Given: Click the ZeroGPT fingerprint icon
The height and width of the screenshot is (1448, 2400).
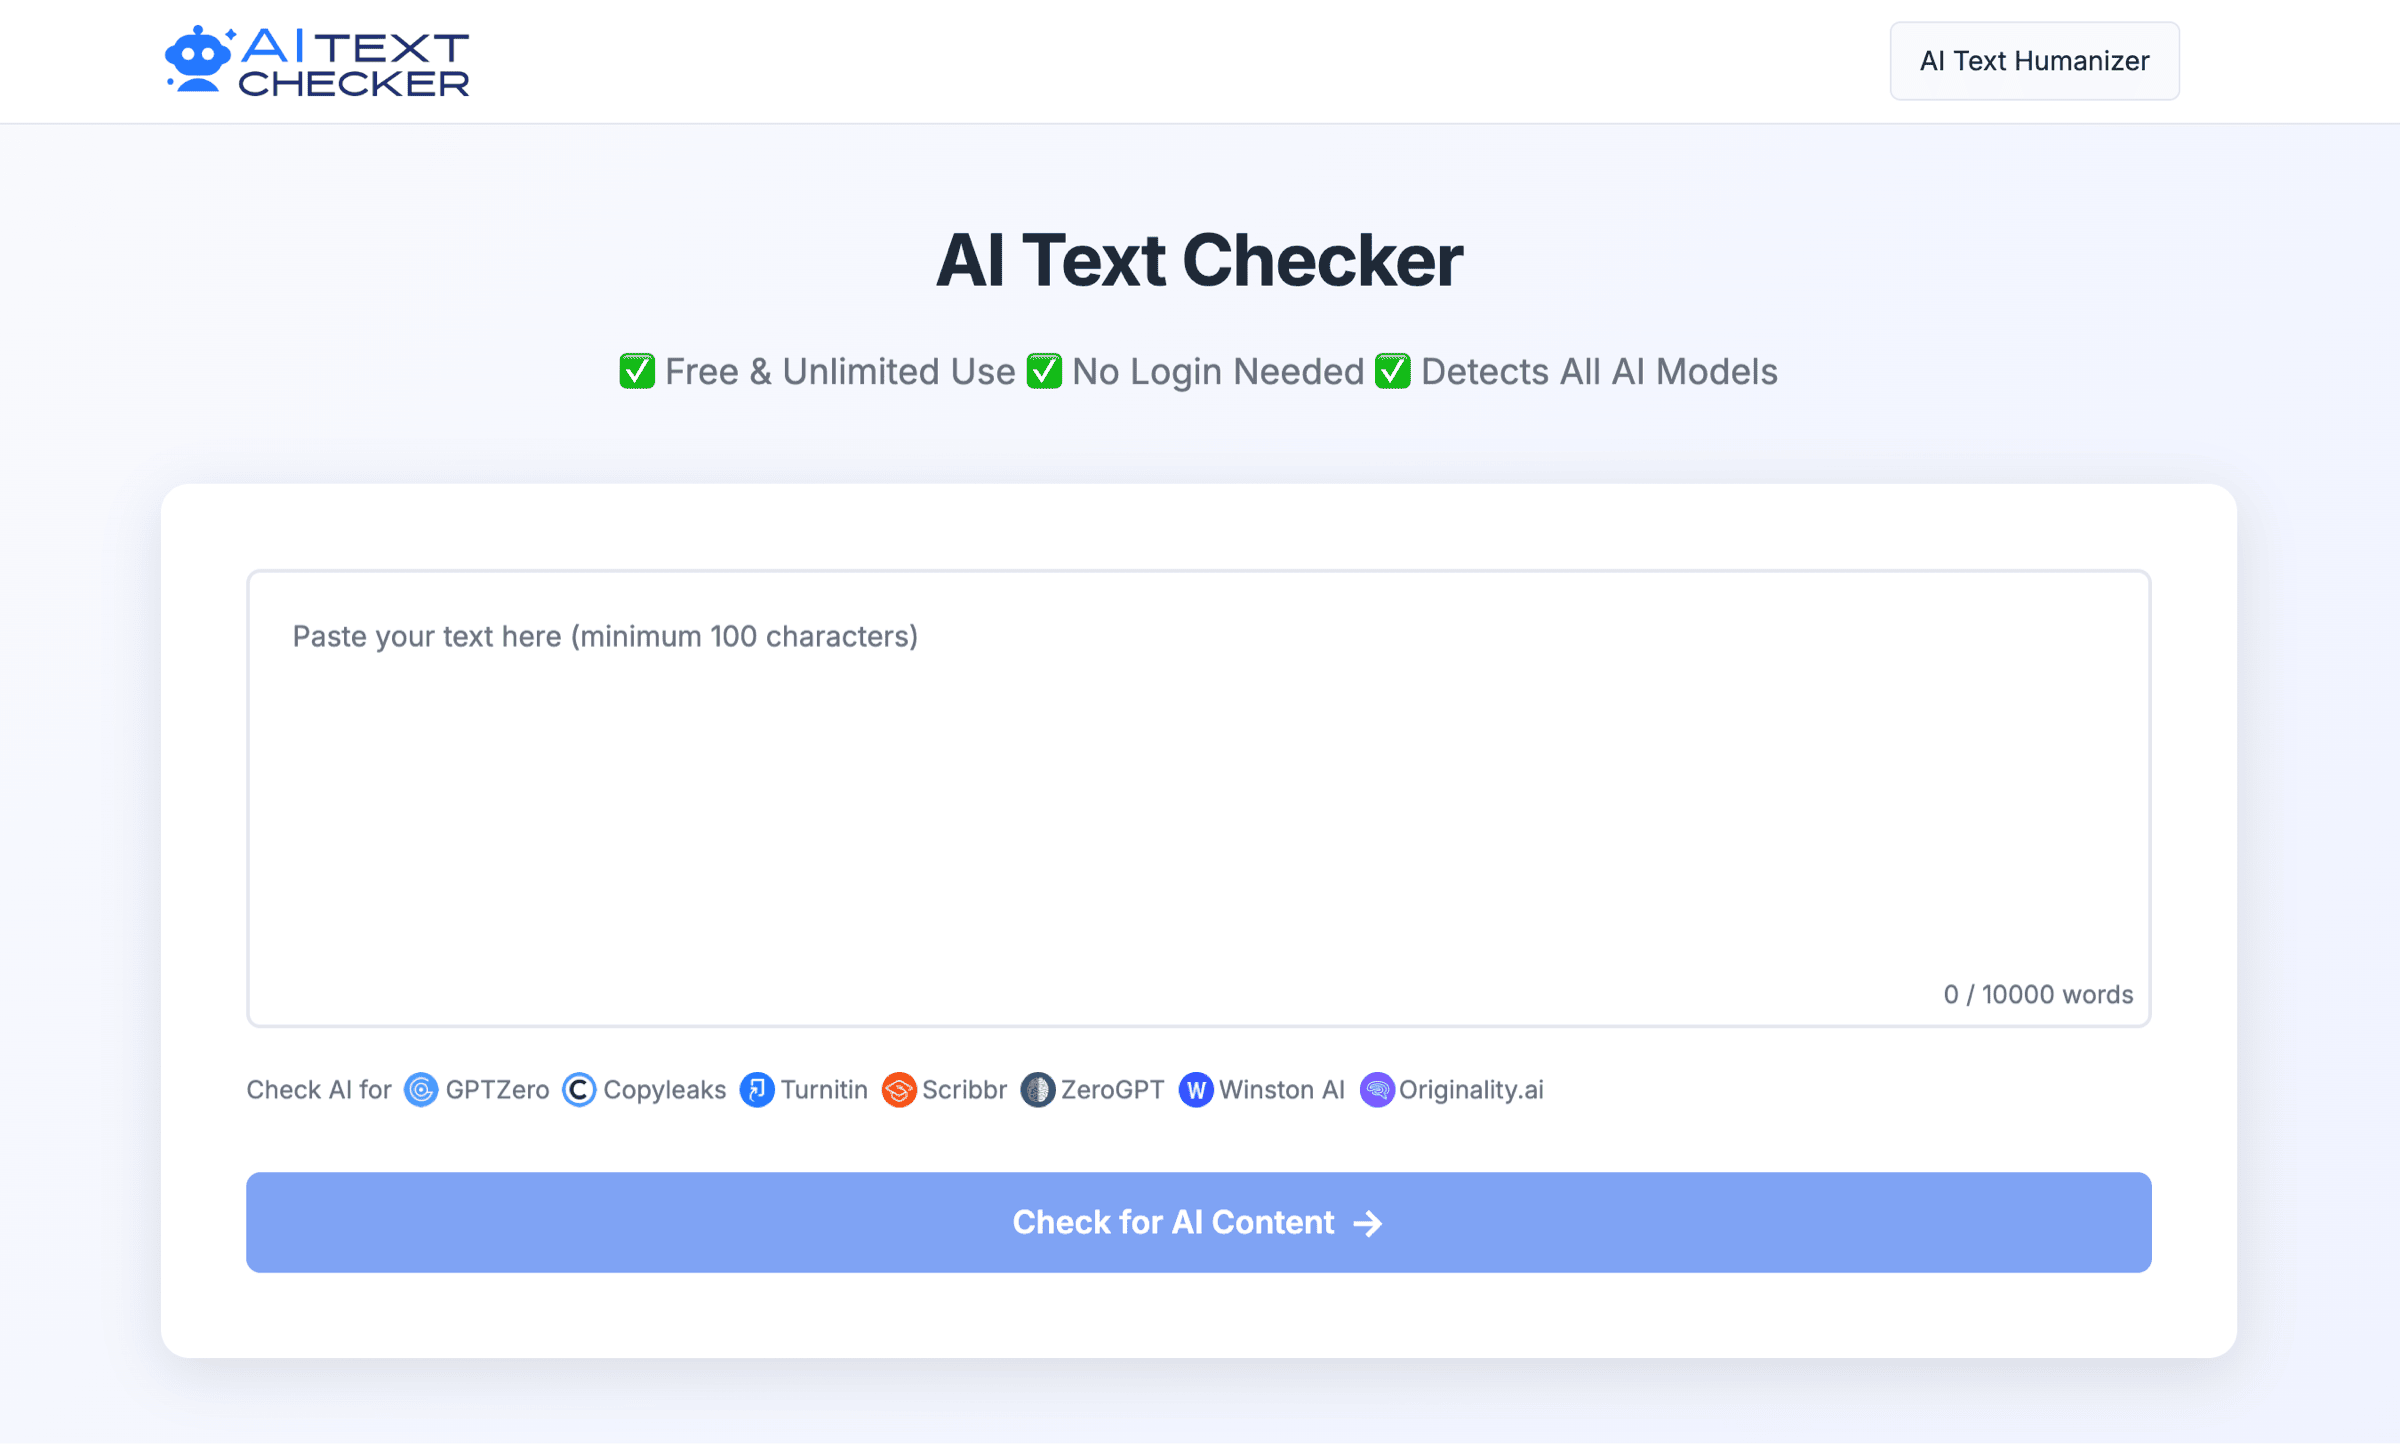Looking at the screenshot, I should pos(1038,1090).
